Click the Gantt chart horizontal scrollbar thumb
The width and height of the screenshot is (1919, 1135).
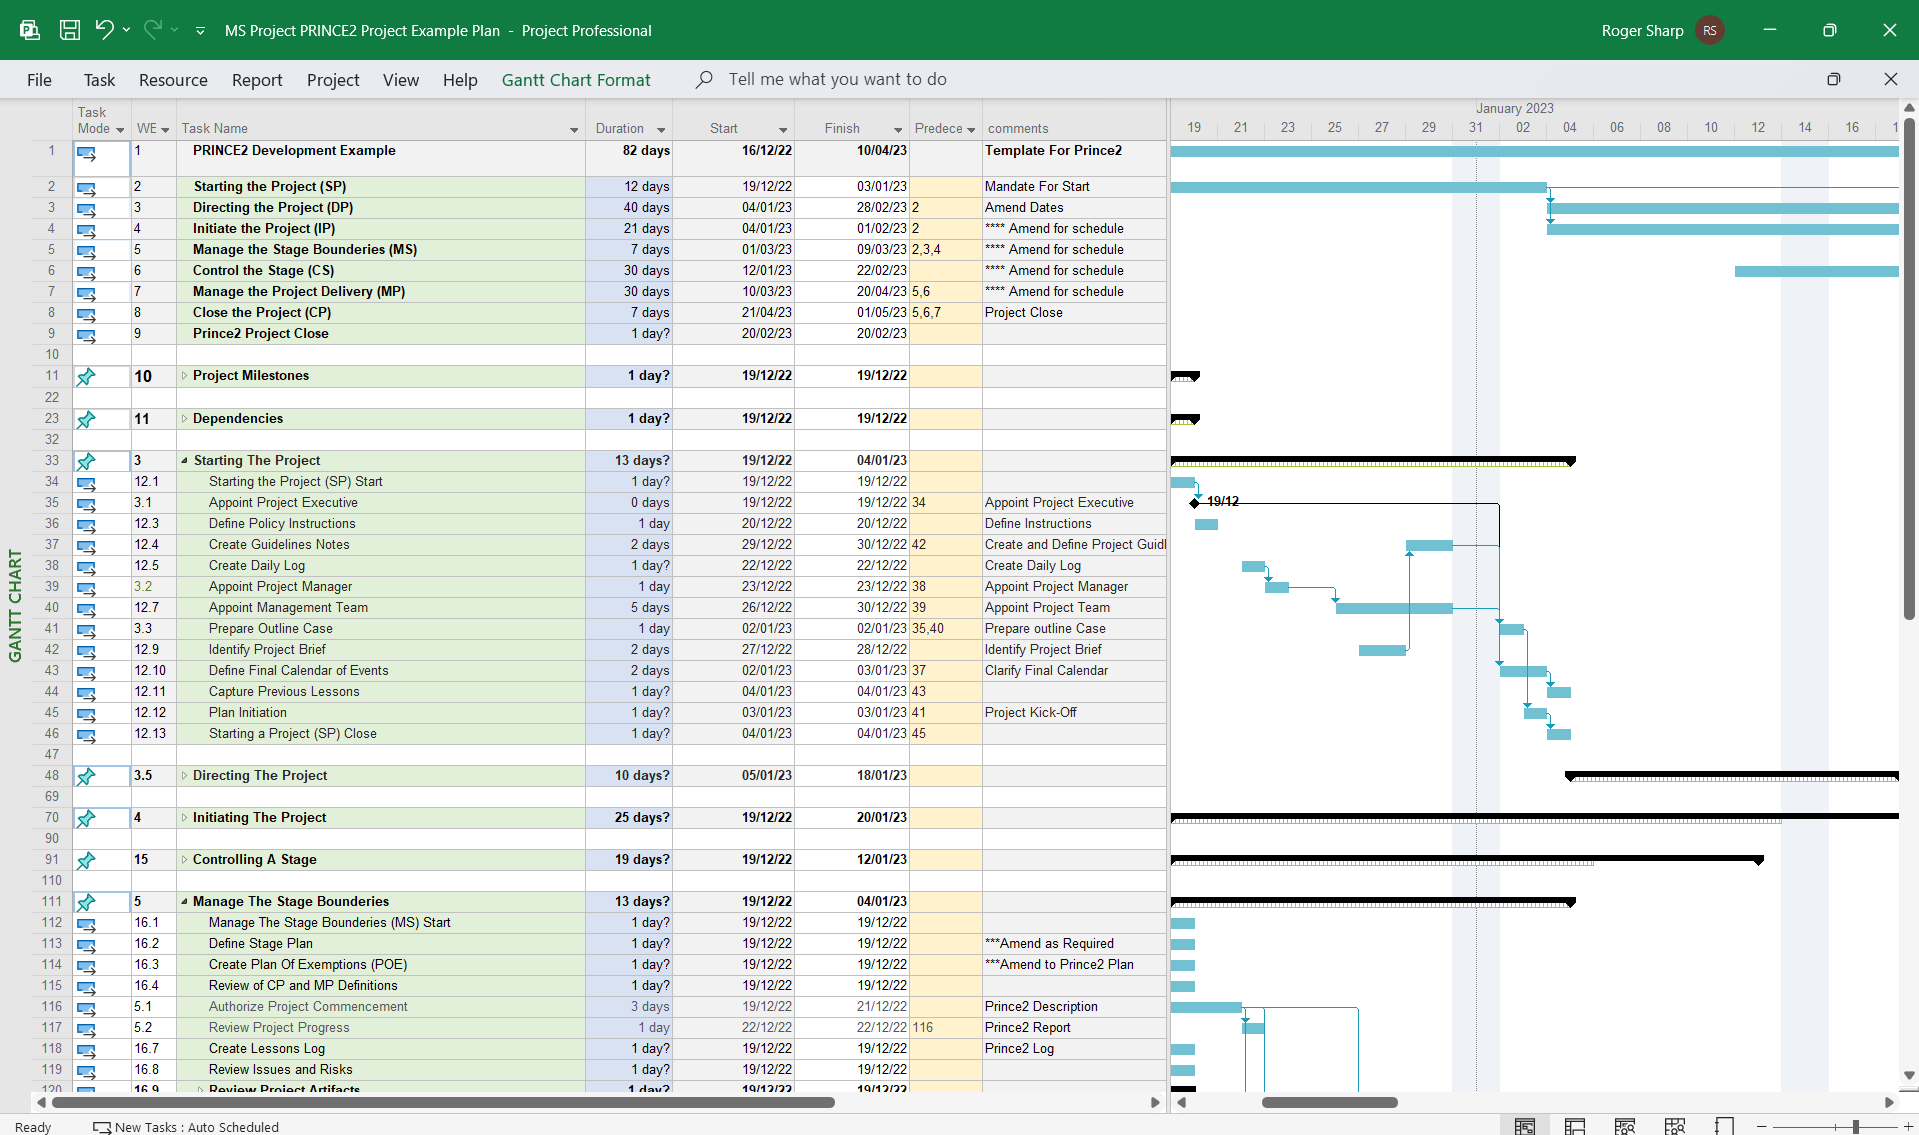click(x=1329, y=1103)
